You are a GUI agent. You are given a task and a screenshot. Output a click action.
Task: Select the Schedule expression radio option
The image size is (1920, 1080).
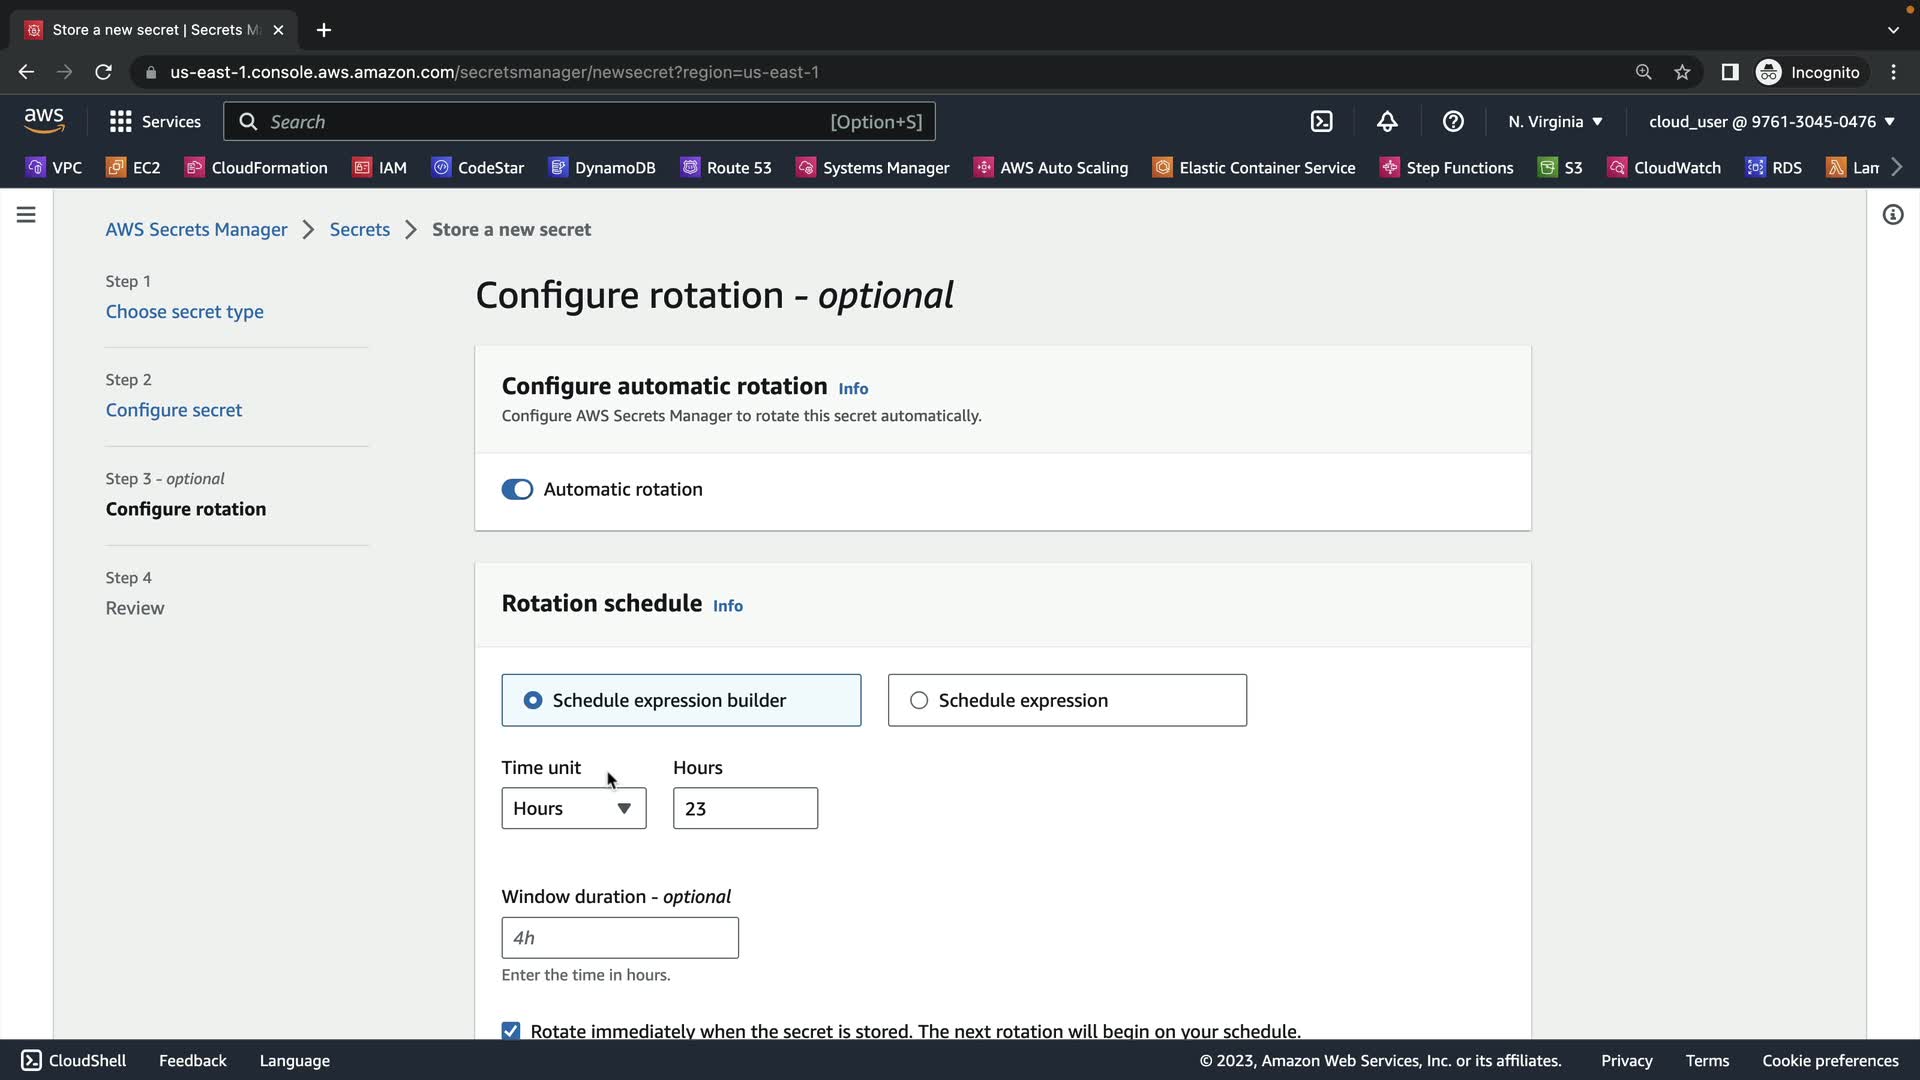pyautogui.click(x=919, y=700)
